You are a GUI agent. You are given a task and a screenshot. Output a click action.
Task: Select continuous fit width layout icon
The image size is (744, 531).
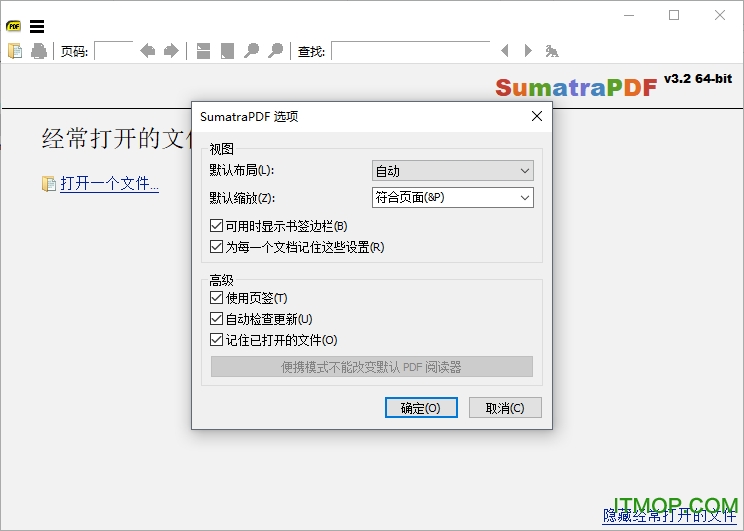(x=204, y=51)
